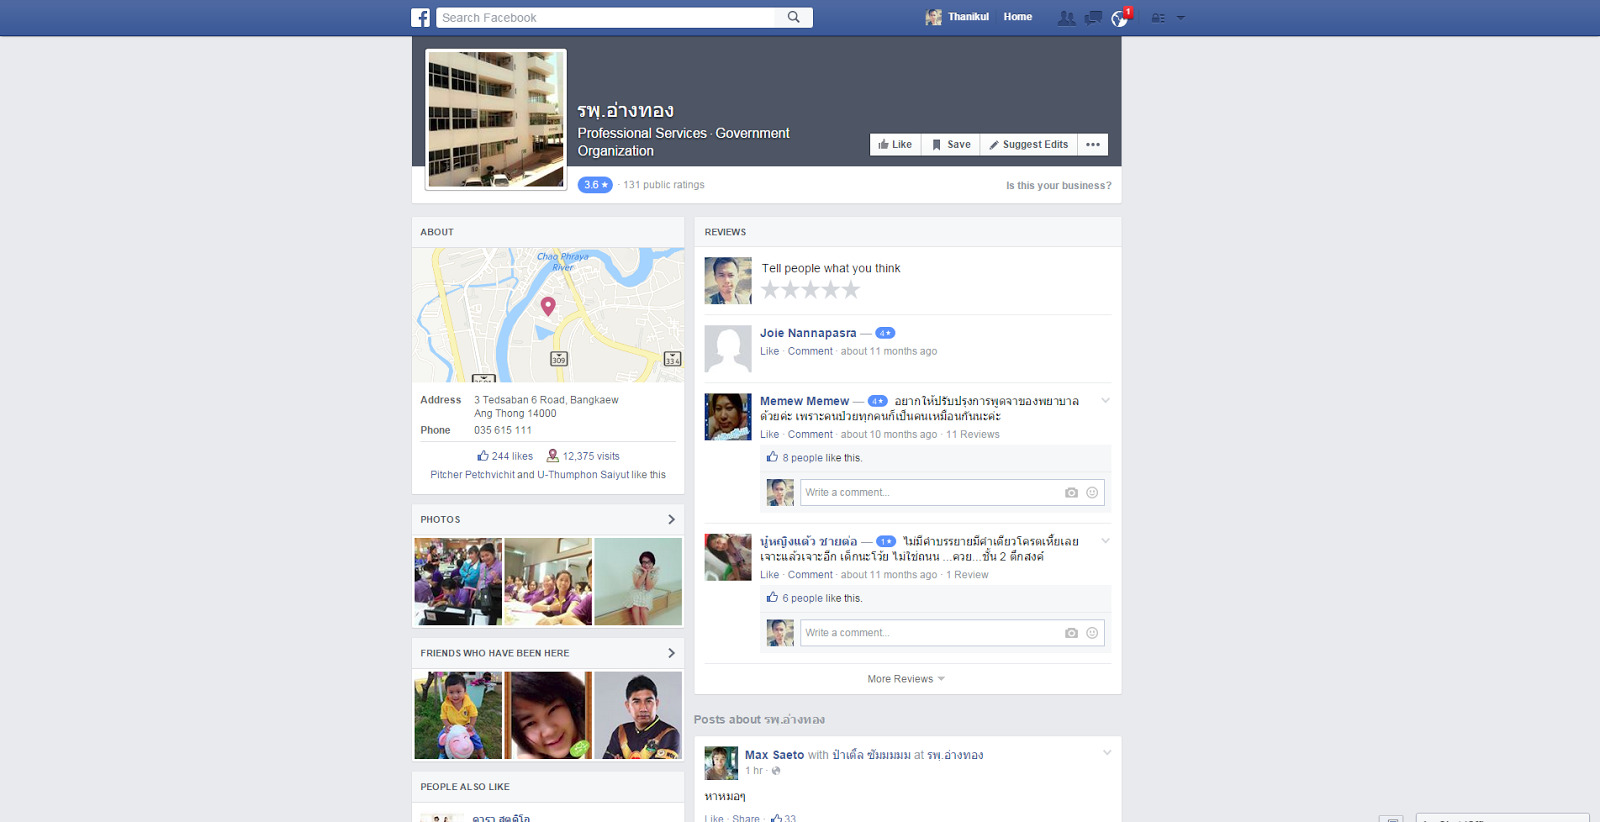Open options chevron on 1-star review
Image resolution: width=1600 pixels, height=822 pixels.
tap(1105, 541)
